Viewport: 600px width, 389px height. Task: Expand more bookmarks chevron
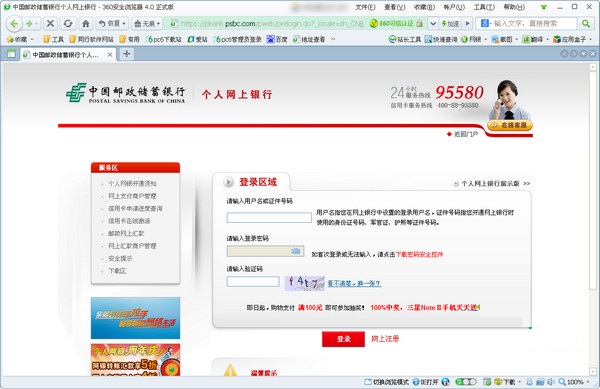click(x=333, y=39)
